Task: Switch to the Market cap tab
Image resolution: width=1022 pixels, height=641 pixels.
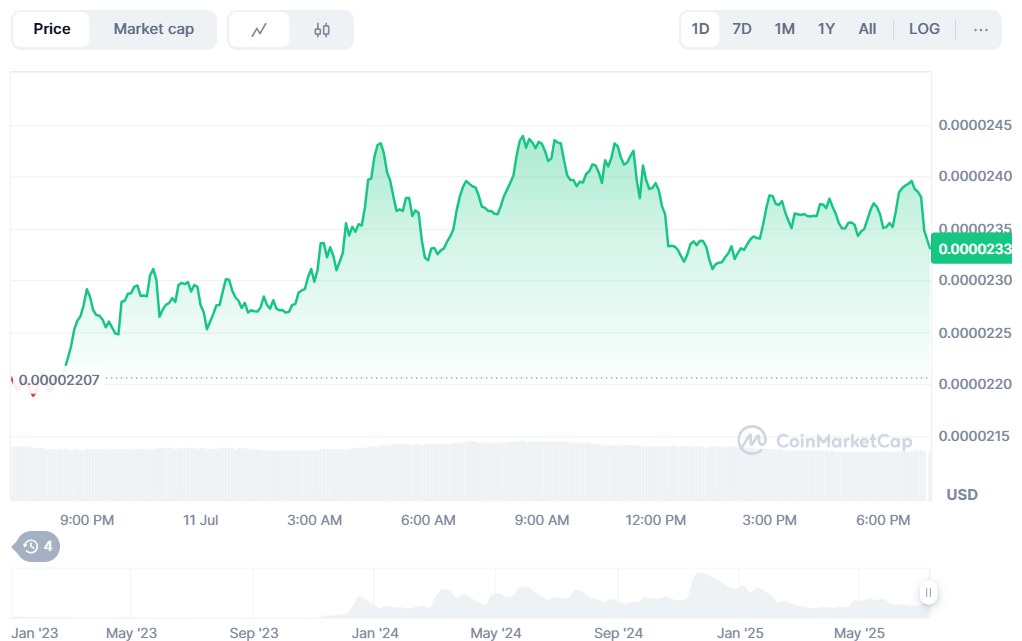Action: click(x=153, y=29)
